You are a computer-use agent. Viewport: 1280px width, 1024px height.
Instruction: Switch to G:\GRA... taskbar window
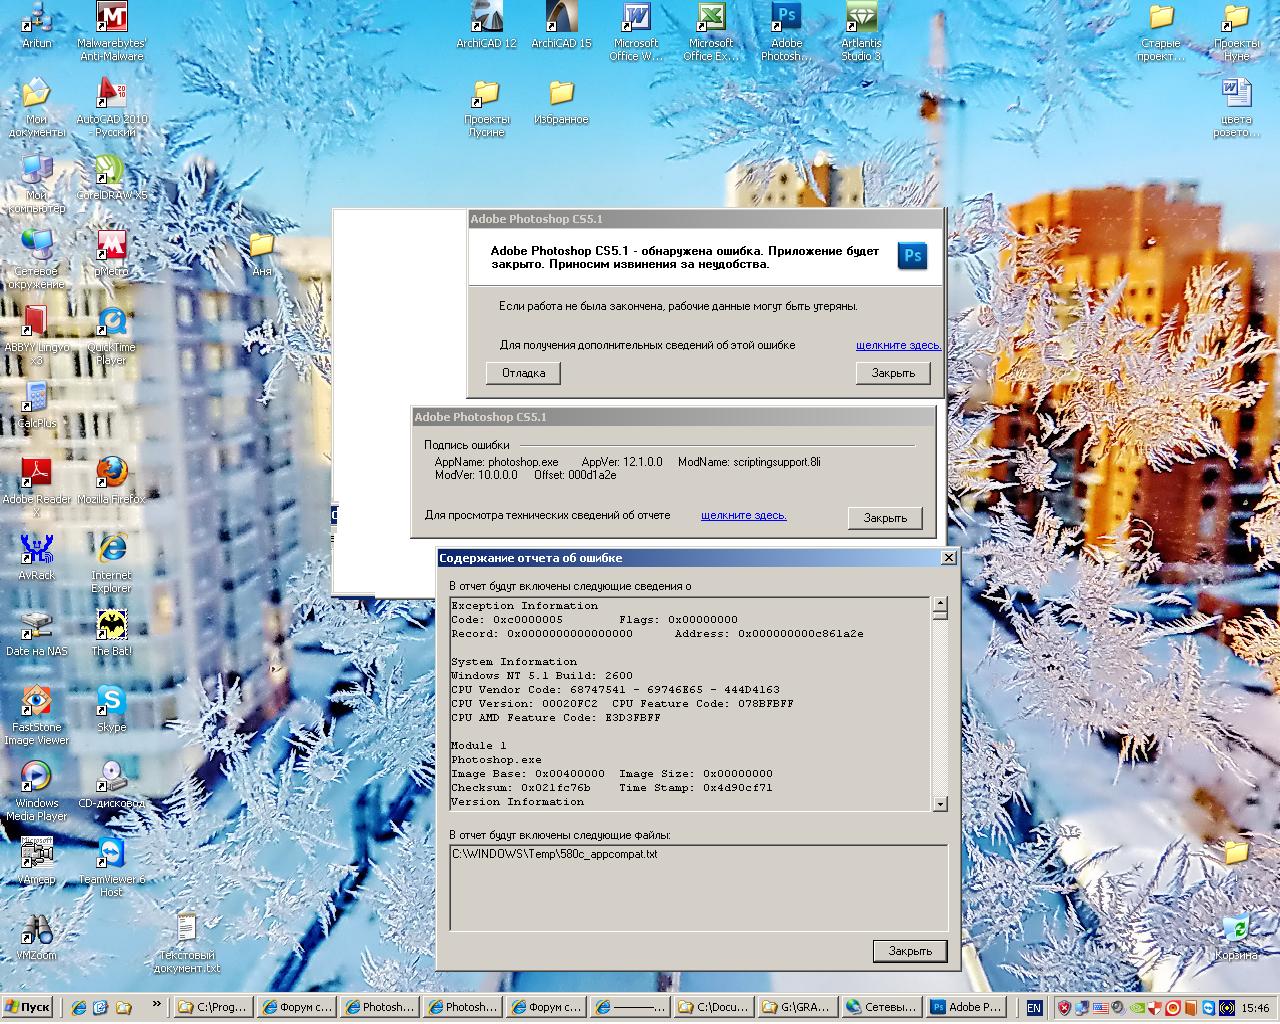click(x=796, y=1007)
